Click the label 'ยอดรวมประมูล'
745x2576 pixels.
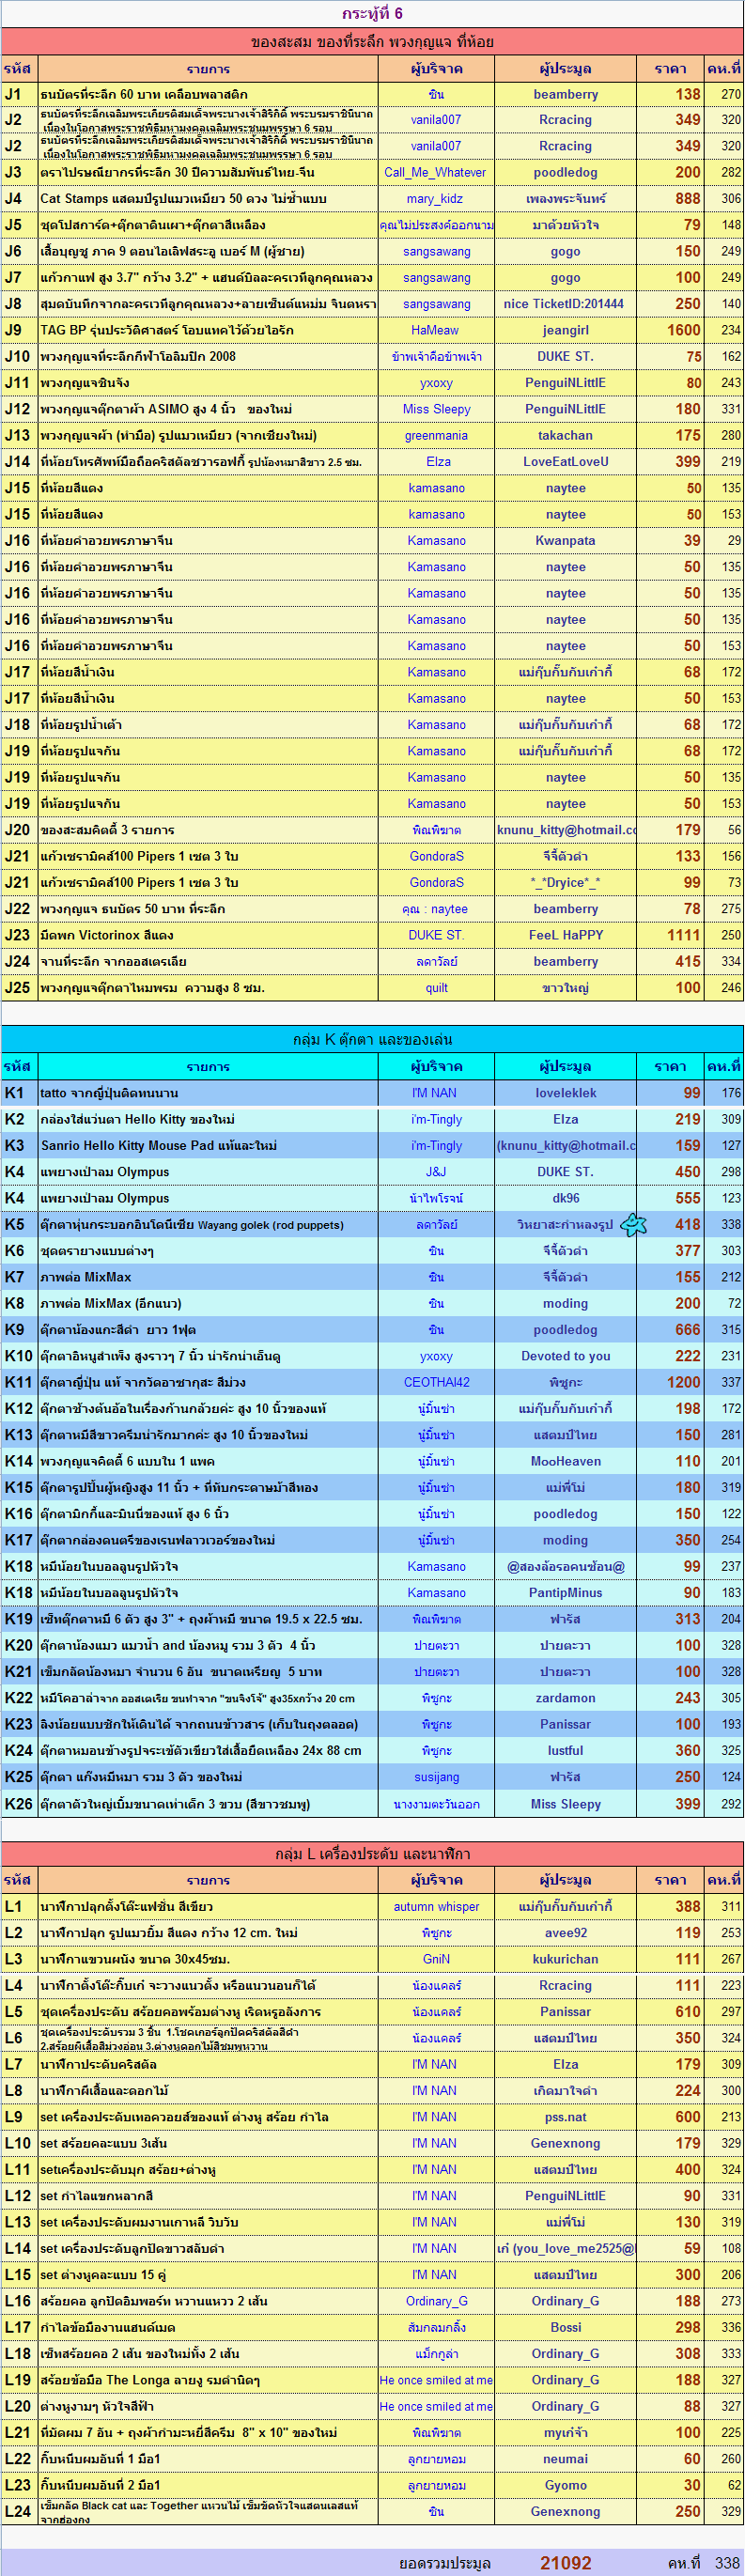[445, 2562]
